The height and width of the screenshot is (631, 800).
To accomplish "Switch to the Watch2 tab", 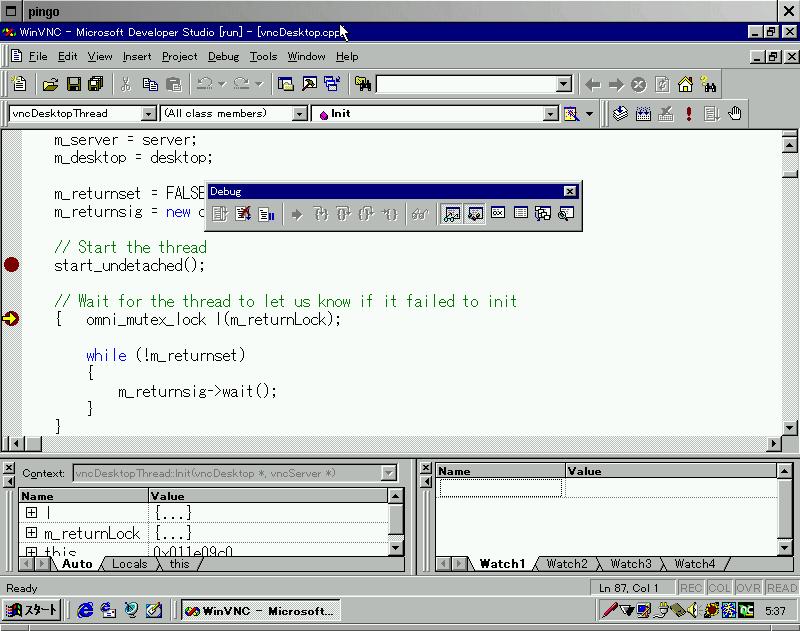I will 567,564.
